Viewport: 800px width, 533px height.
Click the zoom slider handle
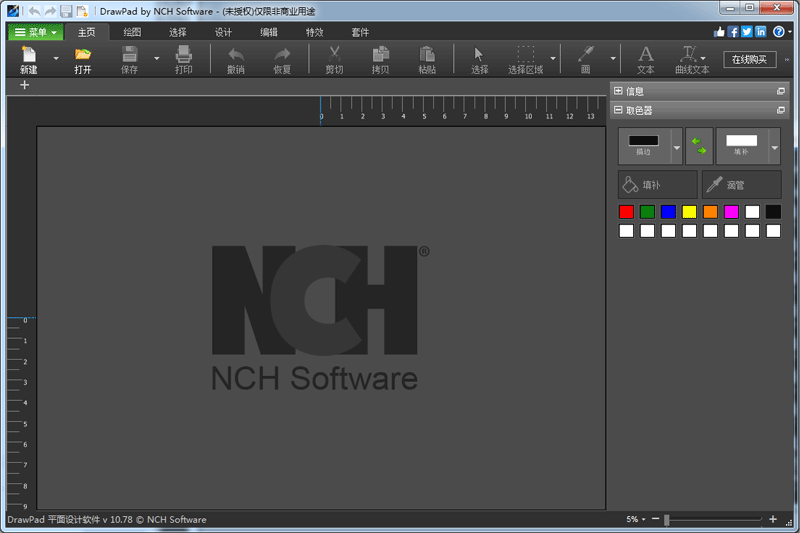666,519
